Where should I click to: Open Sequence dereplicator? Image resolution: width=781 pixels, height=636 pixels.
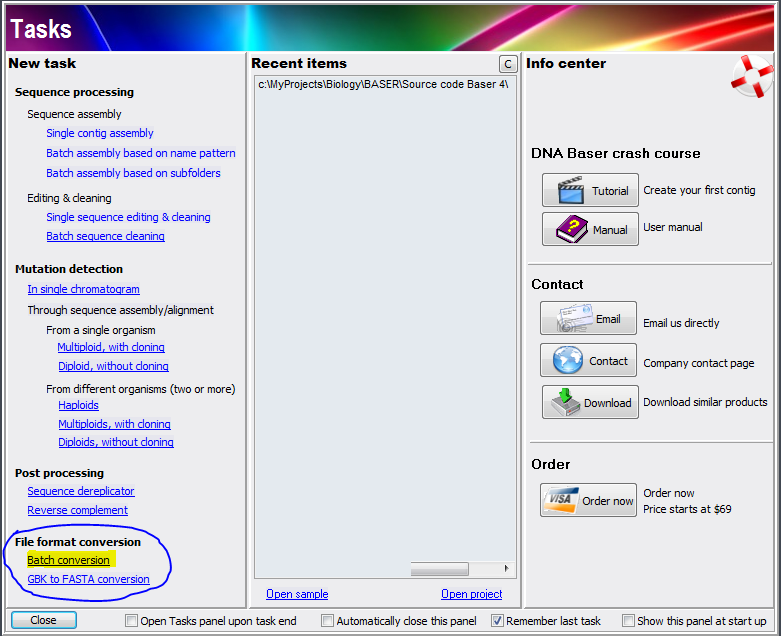[81, 491]
